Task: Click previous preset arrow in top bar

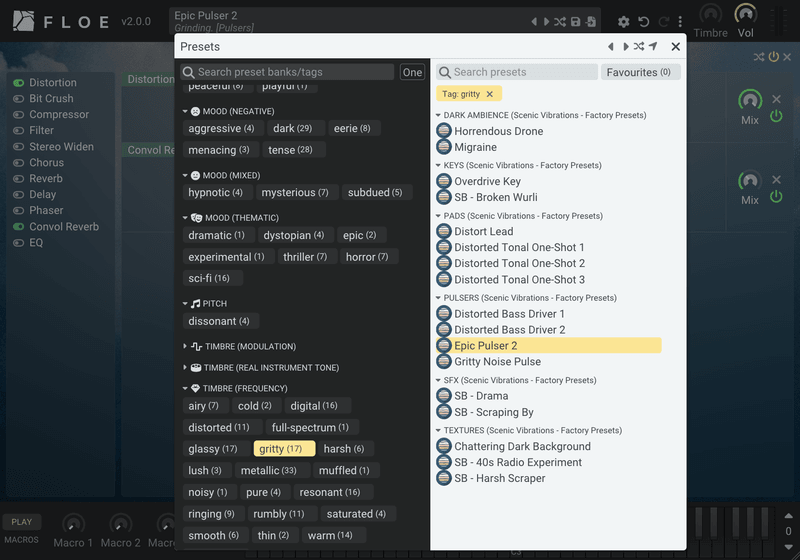Action: tap(534, 22)
